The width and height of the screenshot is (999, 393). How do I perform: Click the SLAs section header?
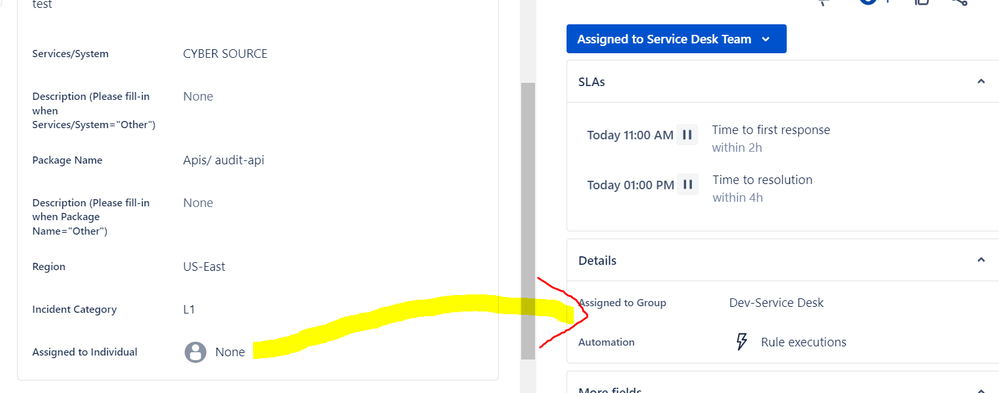[x=783, y=82]
